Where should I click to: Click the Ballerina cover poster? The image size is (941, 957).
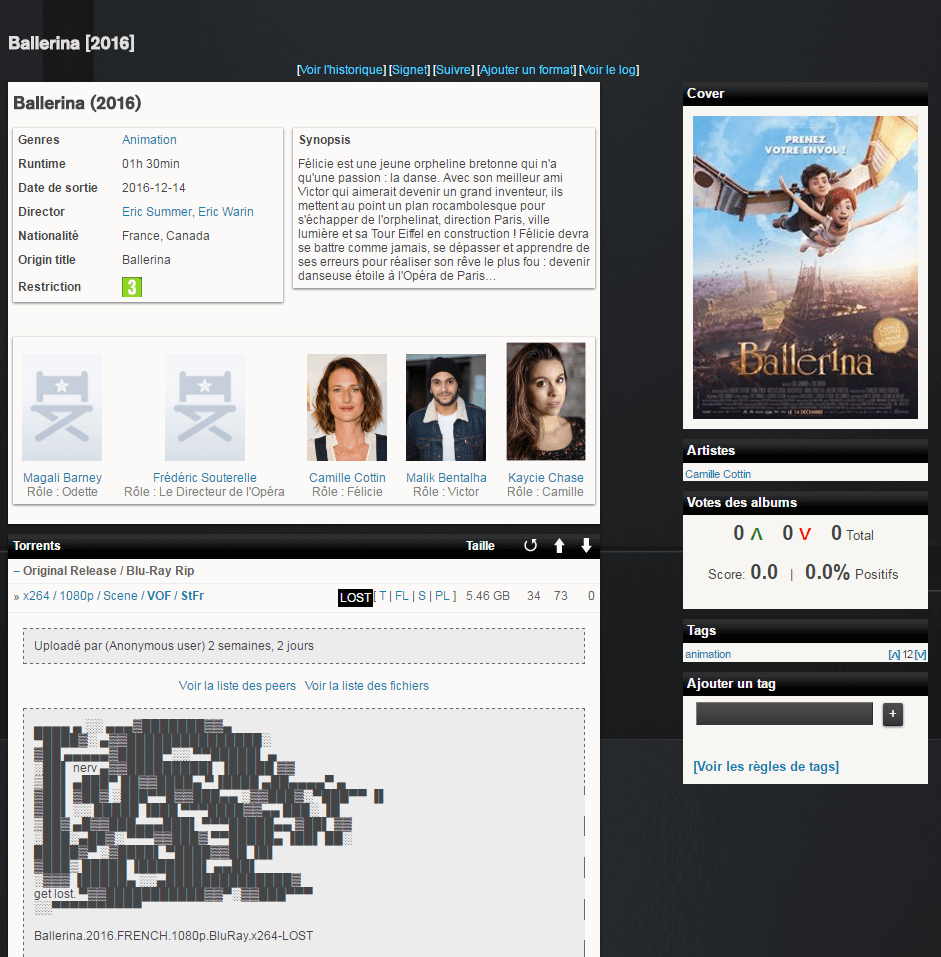point(805,267)
